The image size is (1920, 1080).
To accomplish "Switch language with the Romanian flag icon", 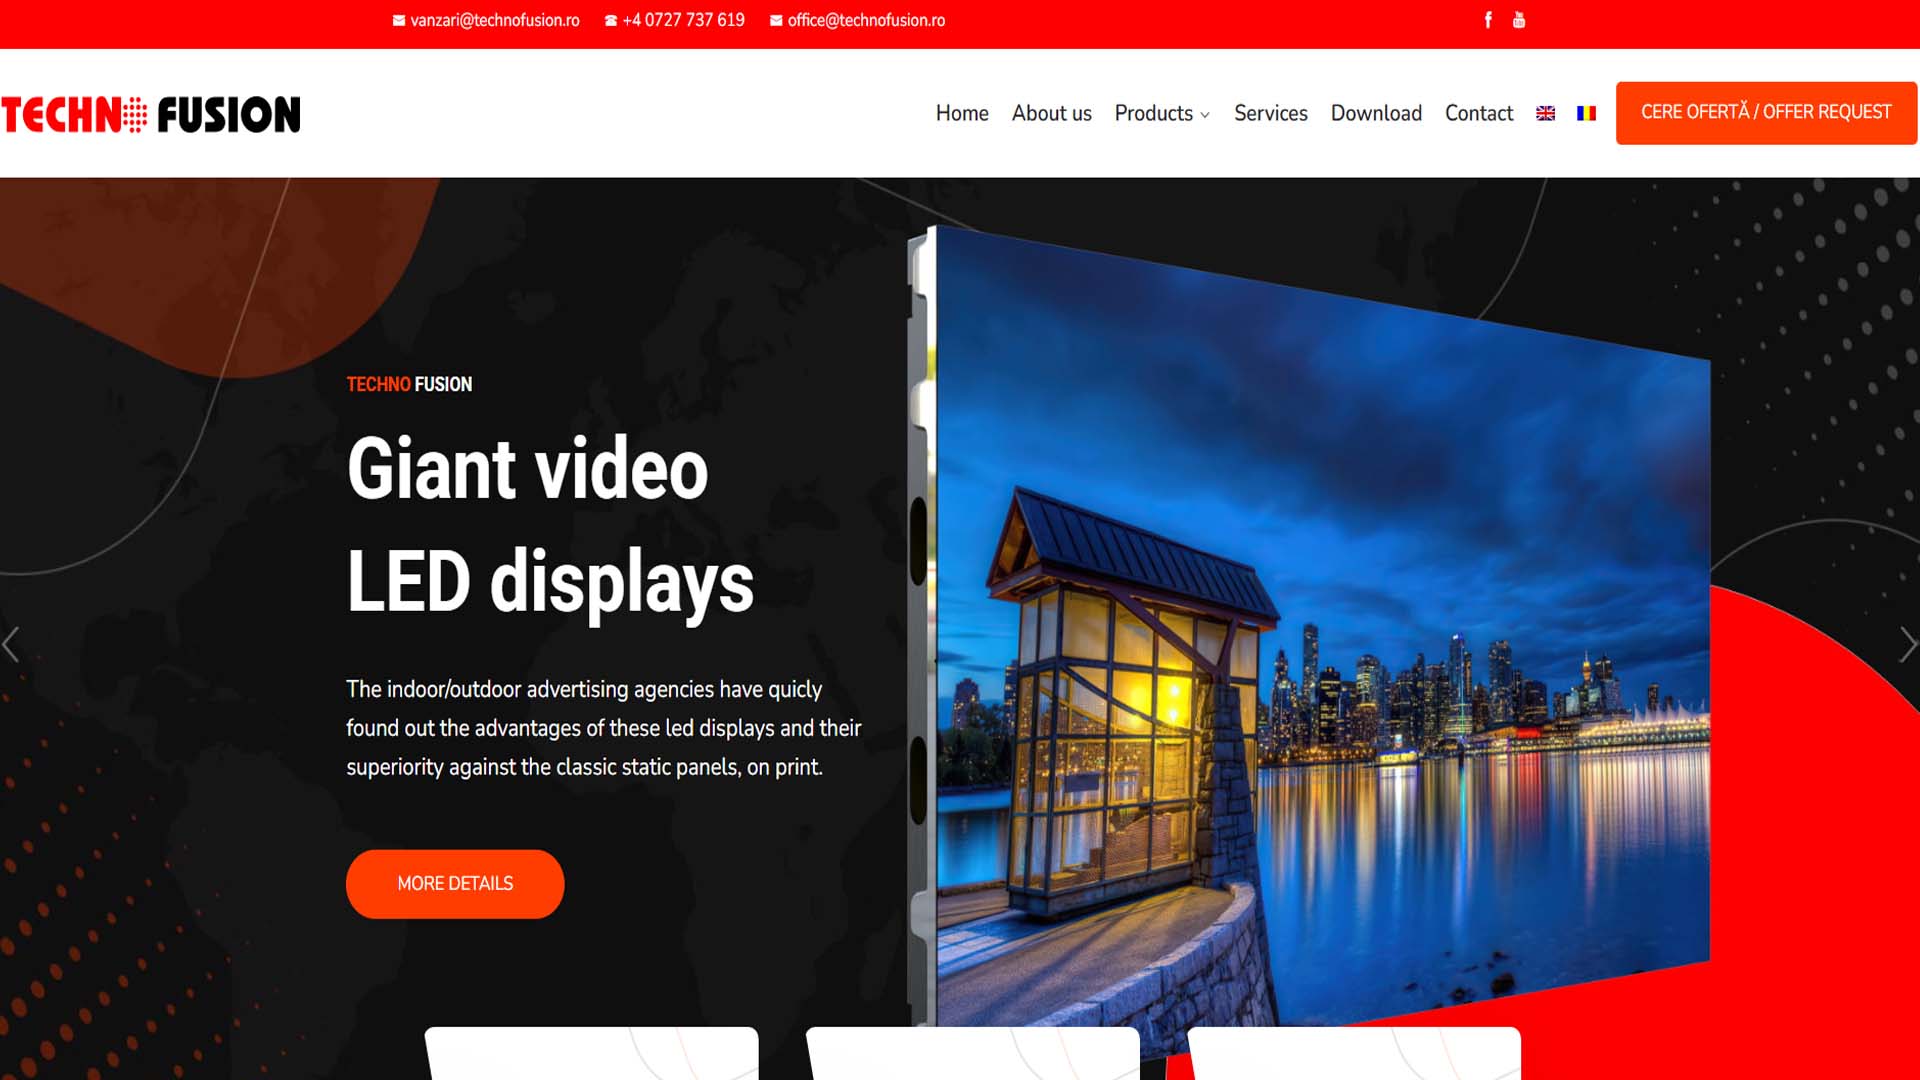I will (x=1586, y=113).
